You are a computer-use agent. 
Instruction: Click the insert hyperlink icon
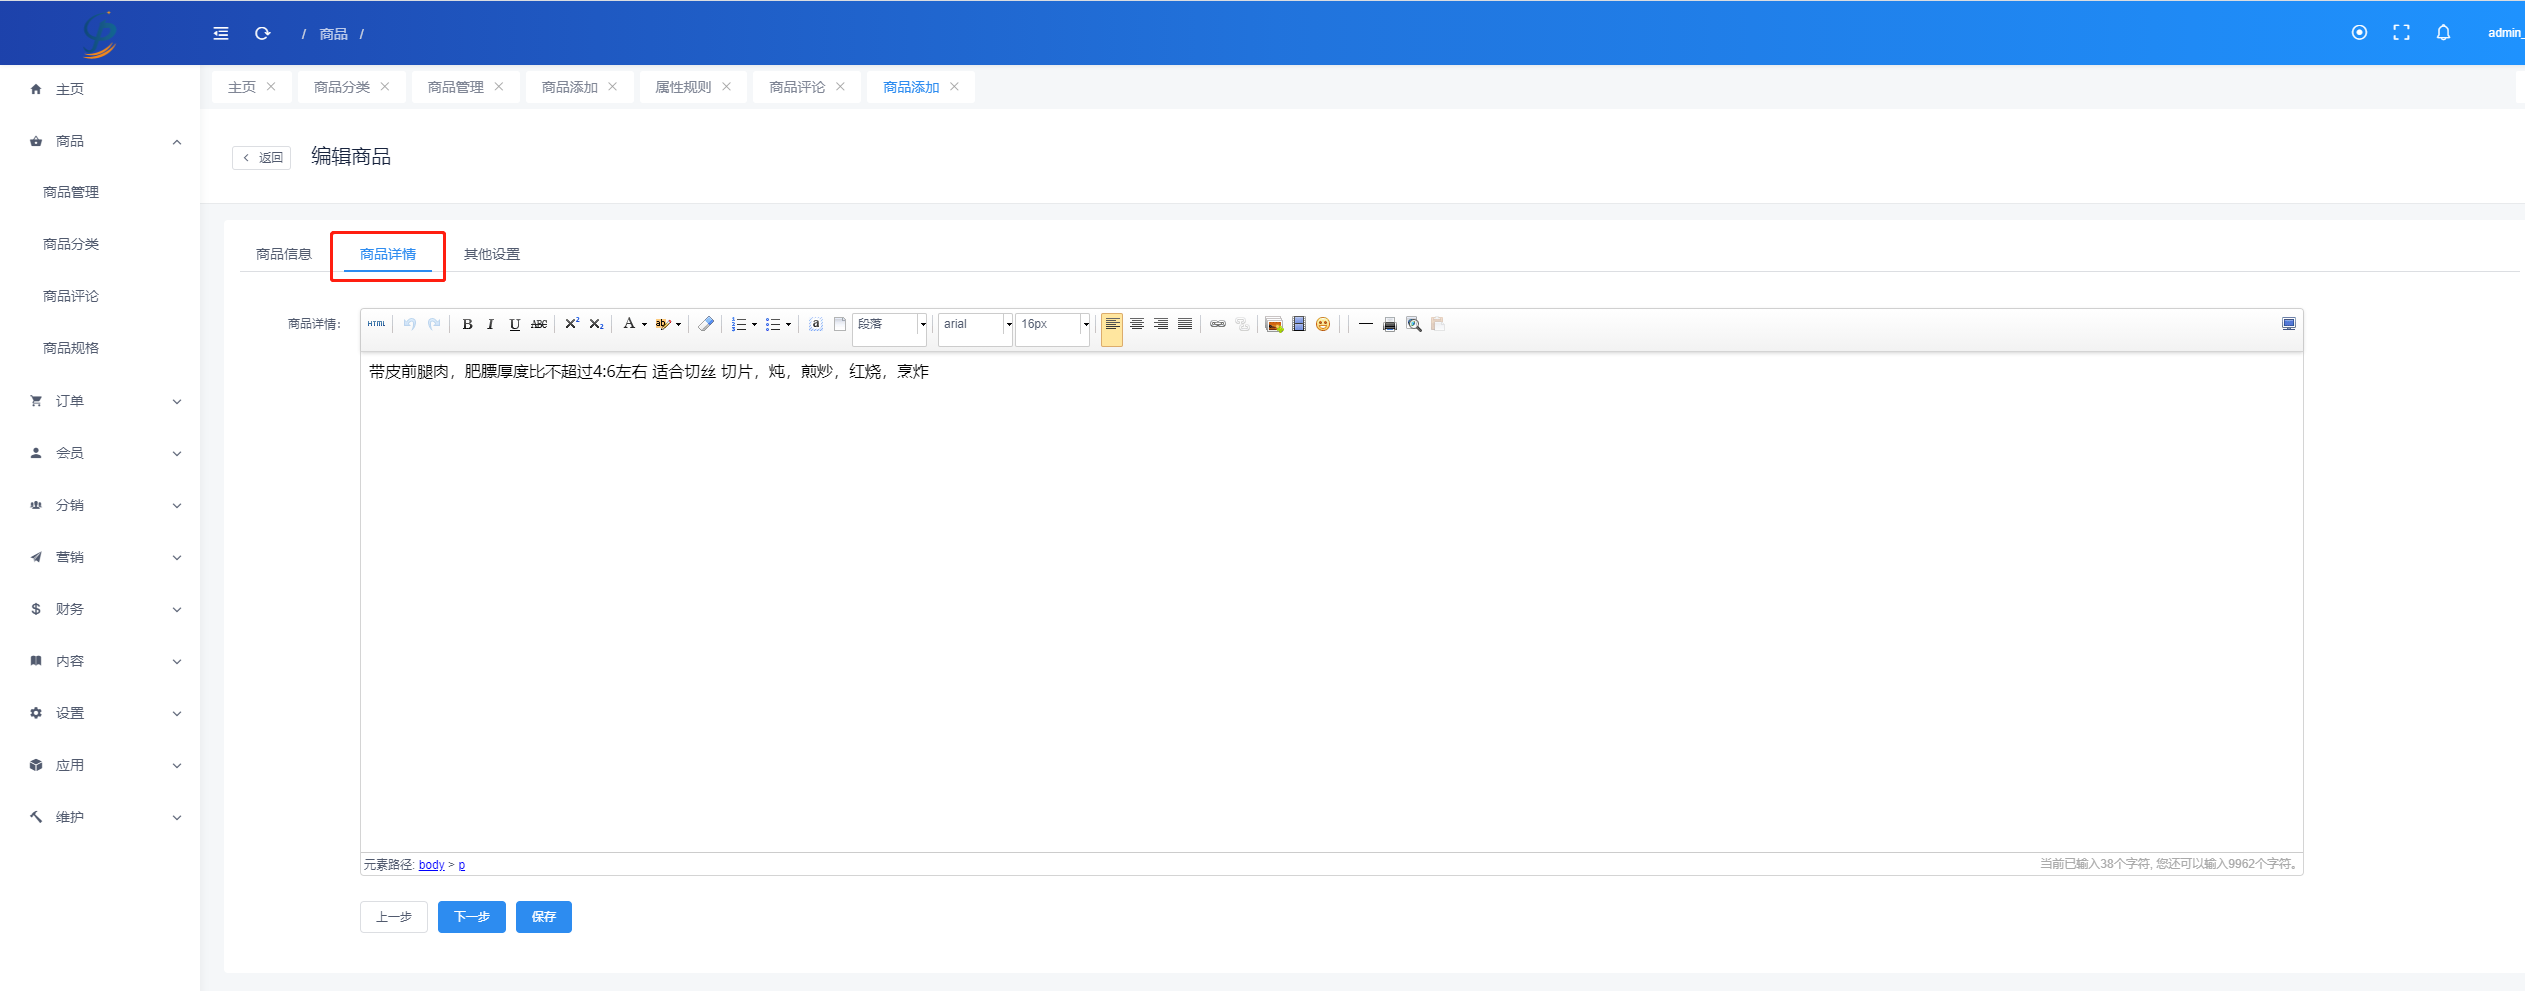click(x=1218, y=324)
